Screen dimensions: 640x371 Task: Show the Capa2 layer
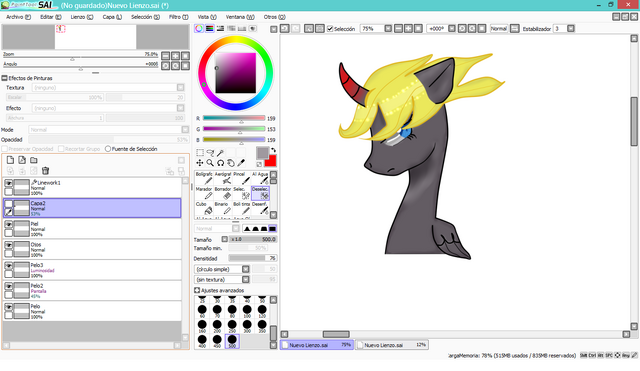pos(9,204)
